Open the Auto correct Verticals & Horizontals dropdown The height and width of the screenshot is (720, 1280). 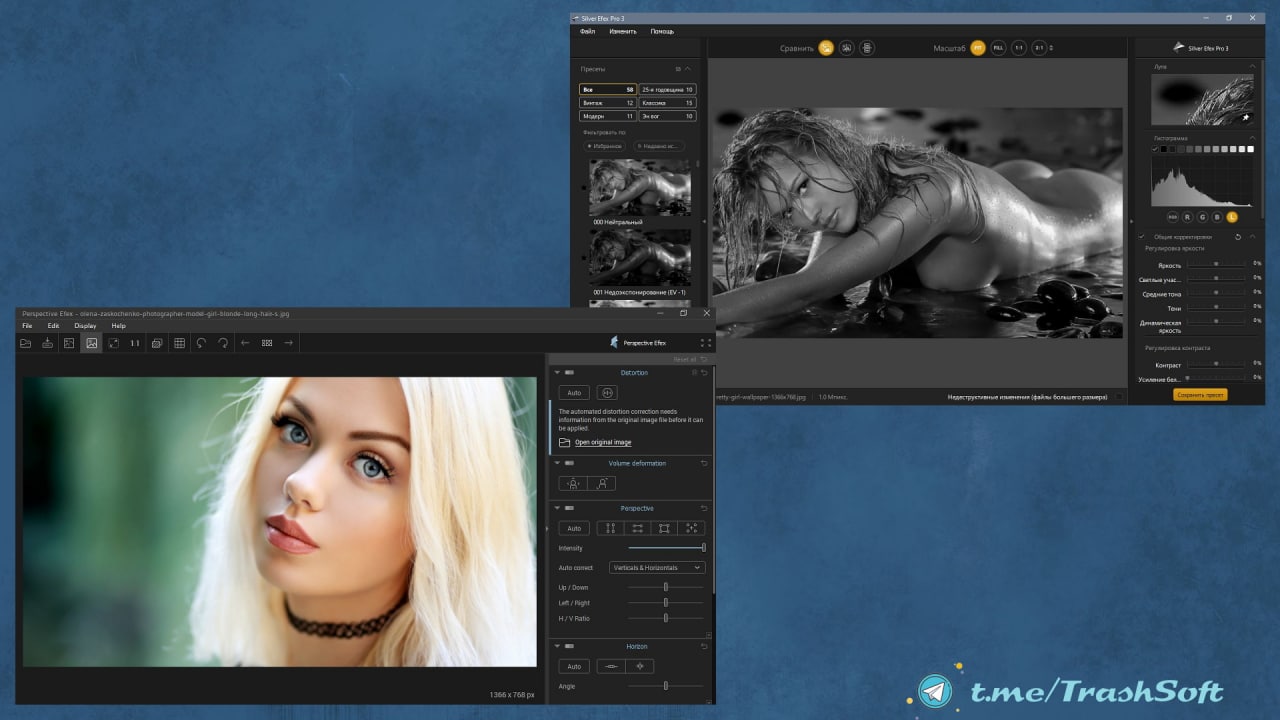[x=657, y=568]
